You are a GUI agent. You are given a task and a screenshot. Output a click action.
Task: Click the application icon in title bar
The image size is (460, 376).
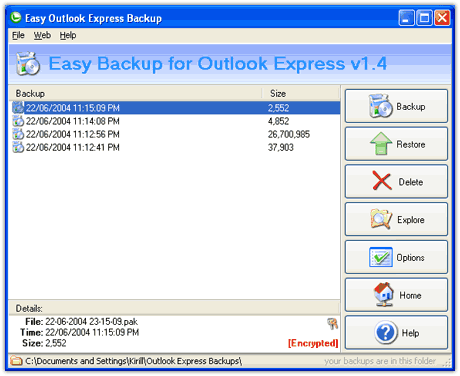[16, 17]
